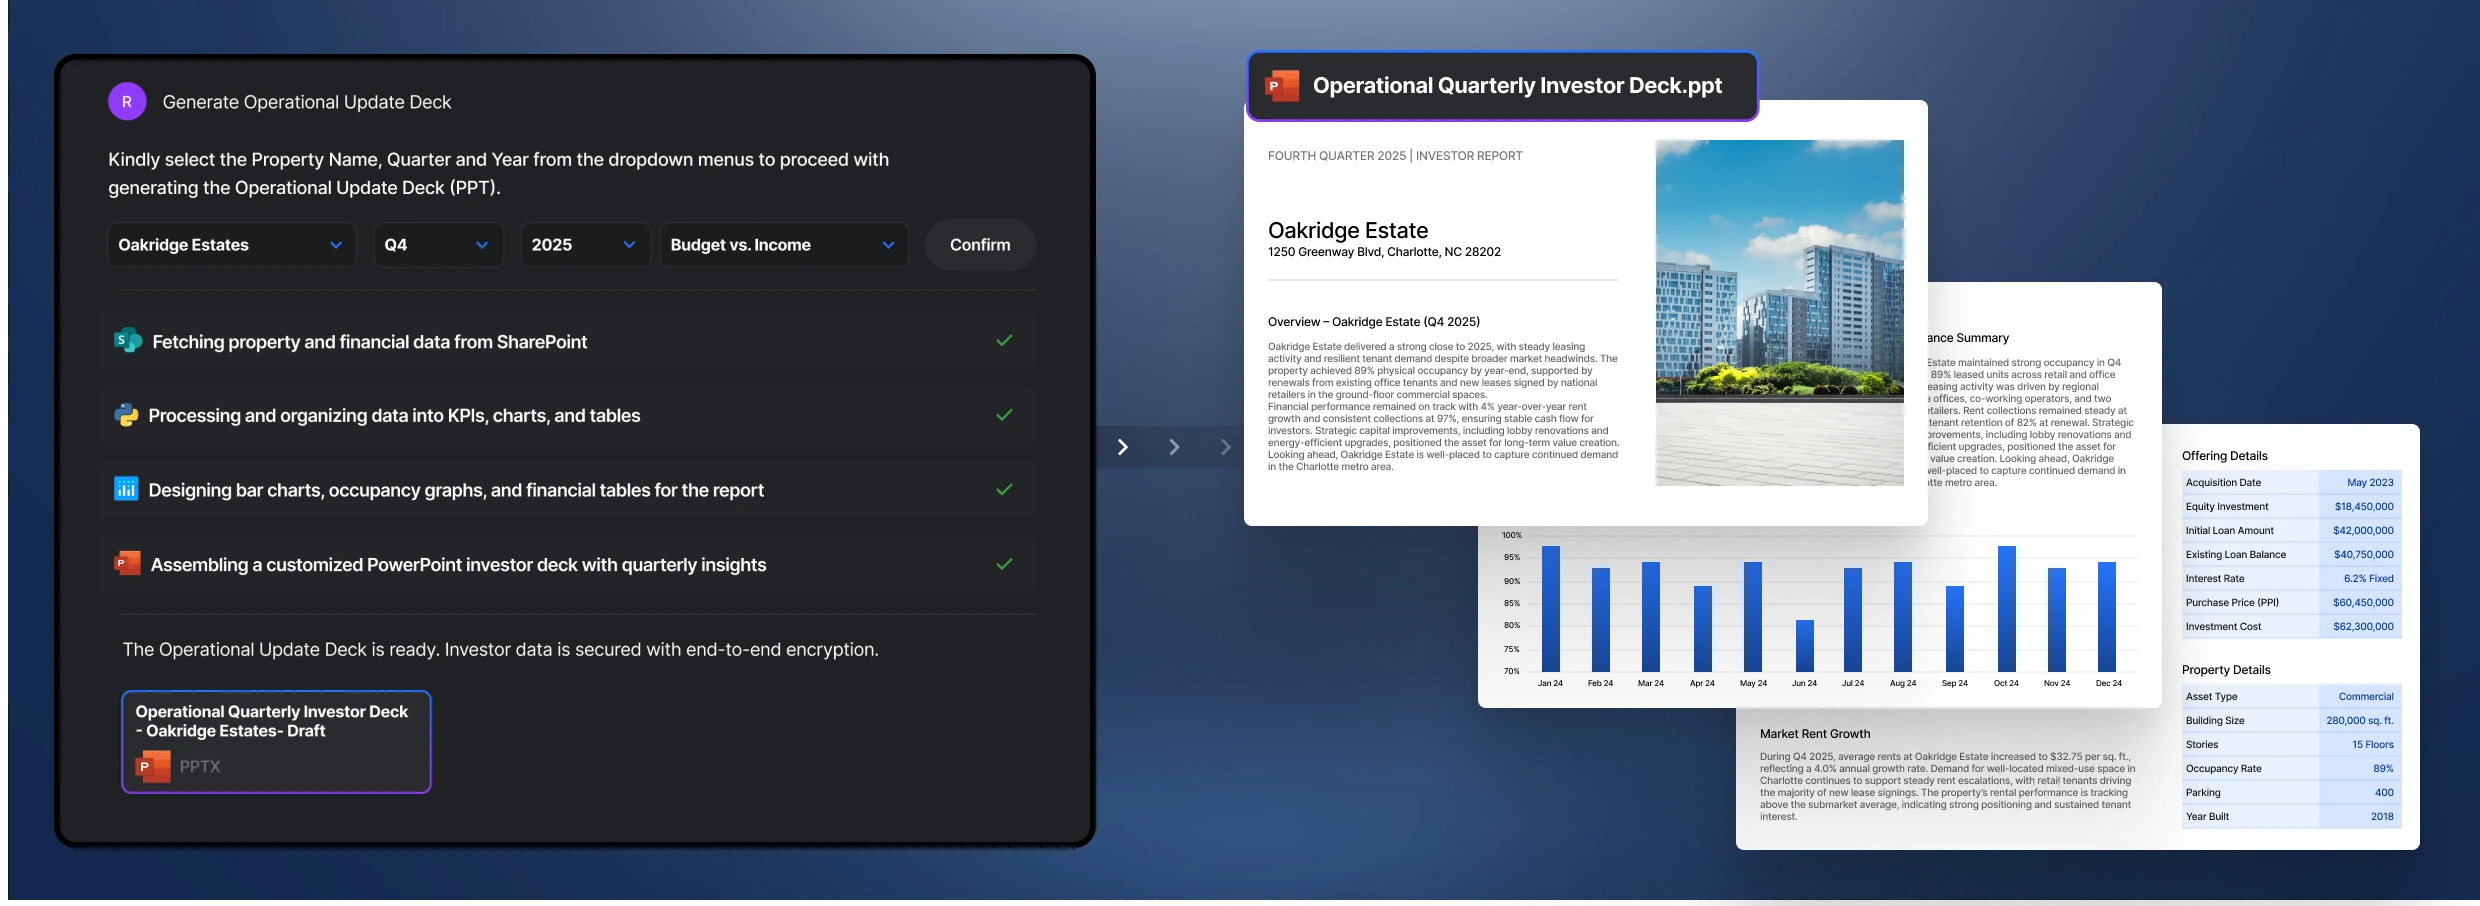Click 'Property Details' table heading
2480x906 pixels.
(x=2226, y=670)
